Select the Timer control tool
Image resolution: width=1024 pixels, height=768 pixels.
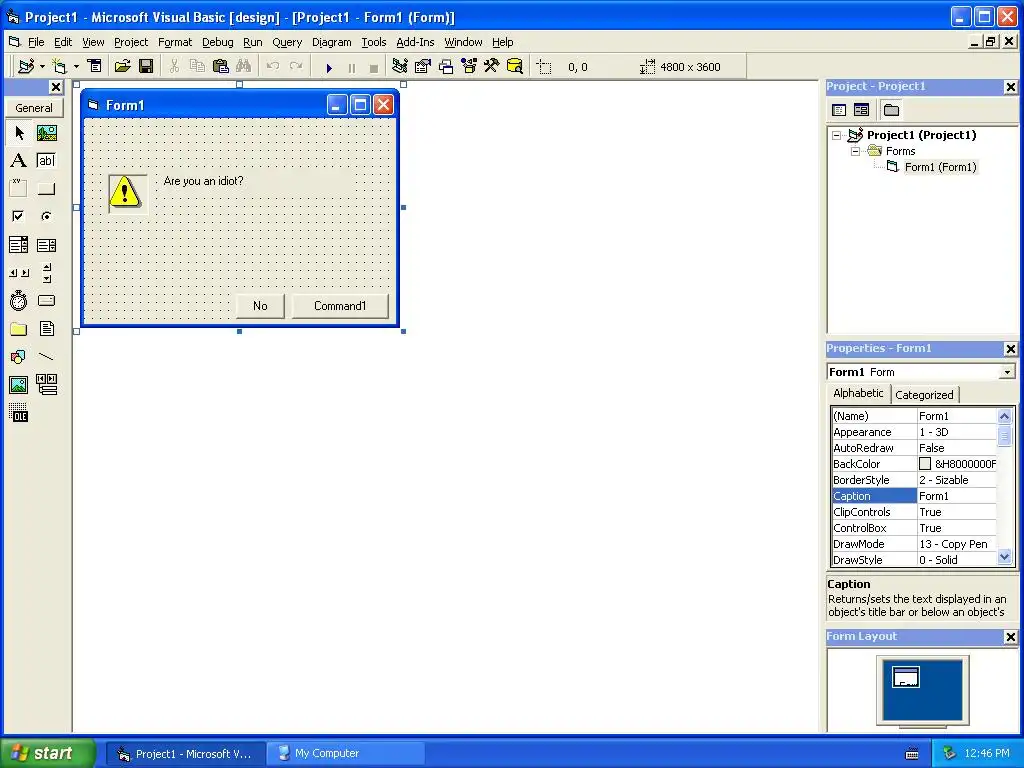coord(19,300)
